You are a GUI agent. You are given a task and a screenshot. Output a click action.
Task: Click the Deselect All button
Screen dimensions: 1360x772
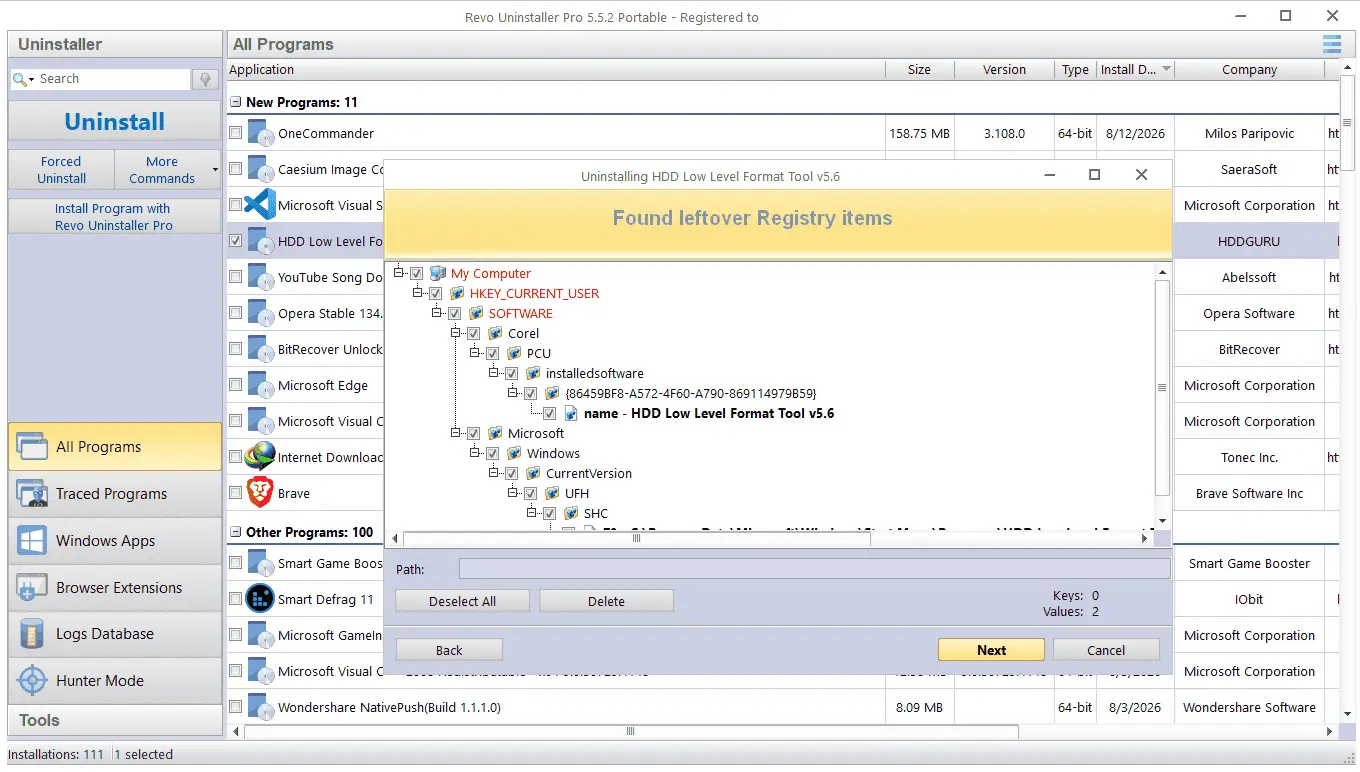(462, 601)
